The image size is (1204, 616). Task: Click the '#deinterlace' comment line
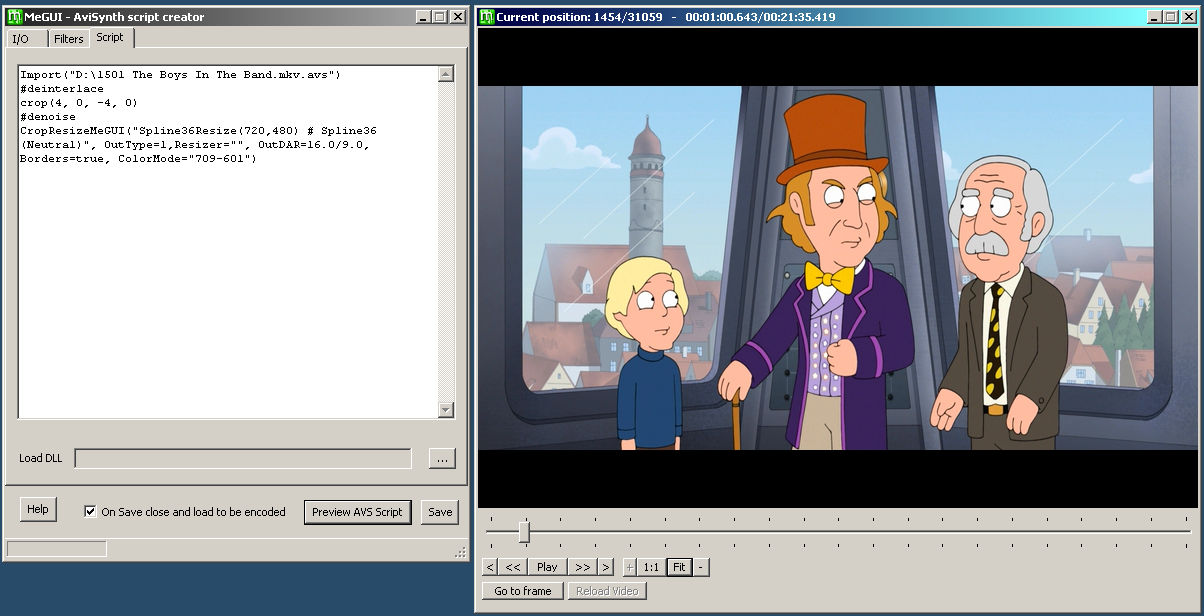click(x=62, y=89)
